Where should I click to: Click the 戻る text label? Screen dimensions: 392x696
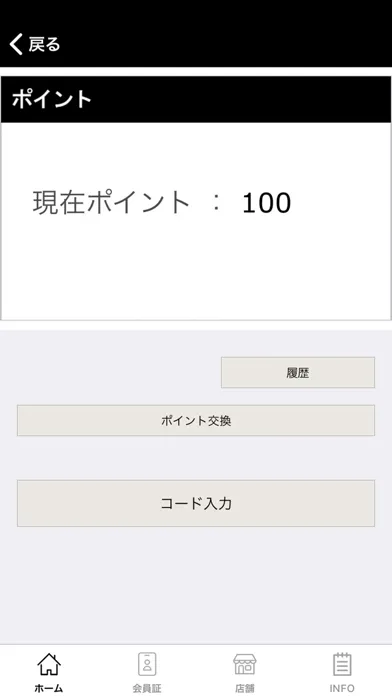44,44
